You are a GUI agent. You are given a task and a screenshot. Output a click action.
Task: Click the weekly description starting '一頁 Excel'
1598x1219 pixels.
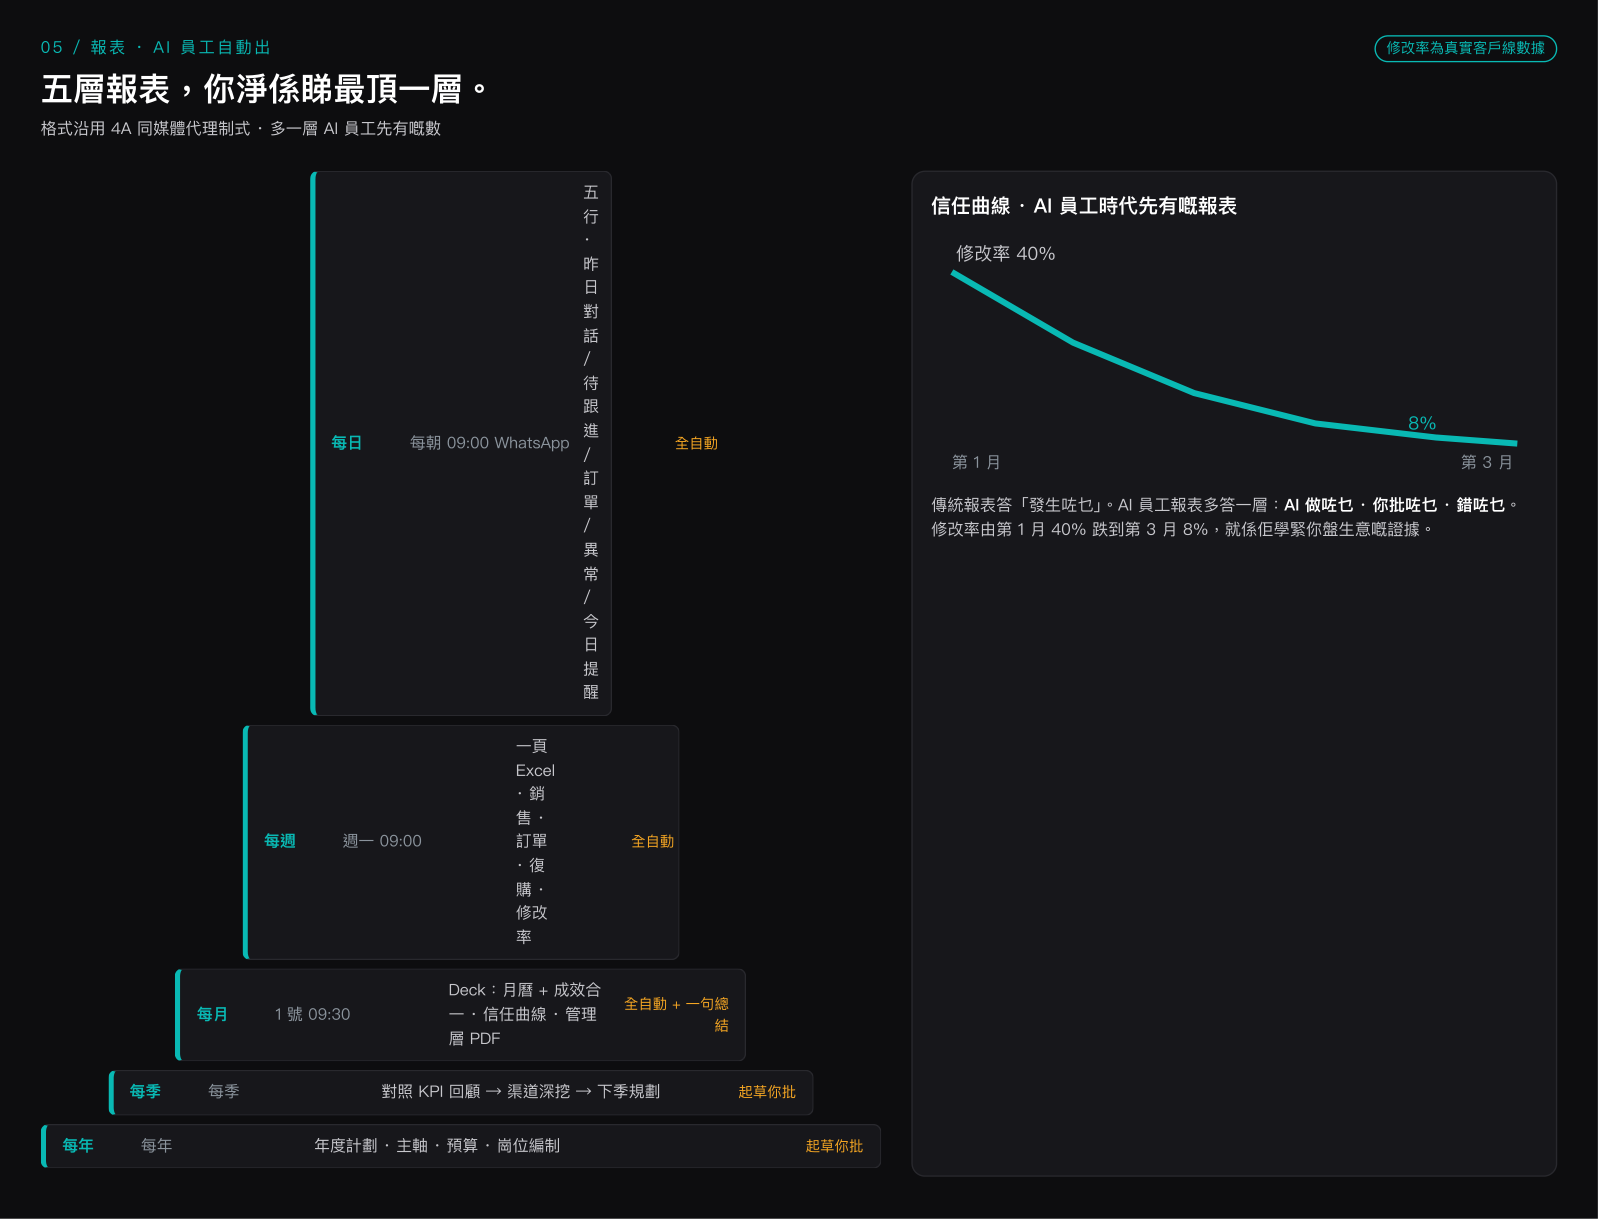(x=535, y=841)
